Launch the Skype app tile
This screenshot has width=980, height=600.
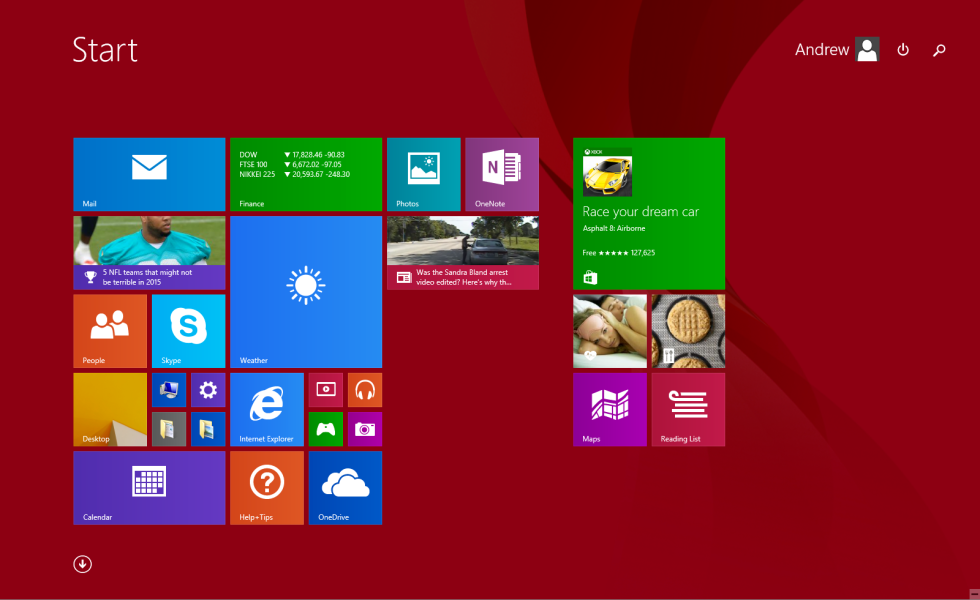(x=188, y=331)
